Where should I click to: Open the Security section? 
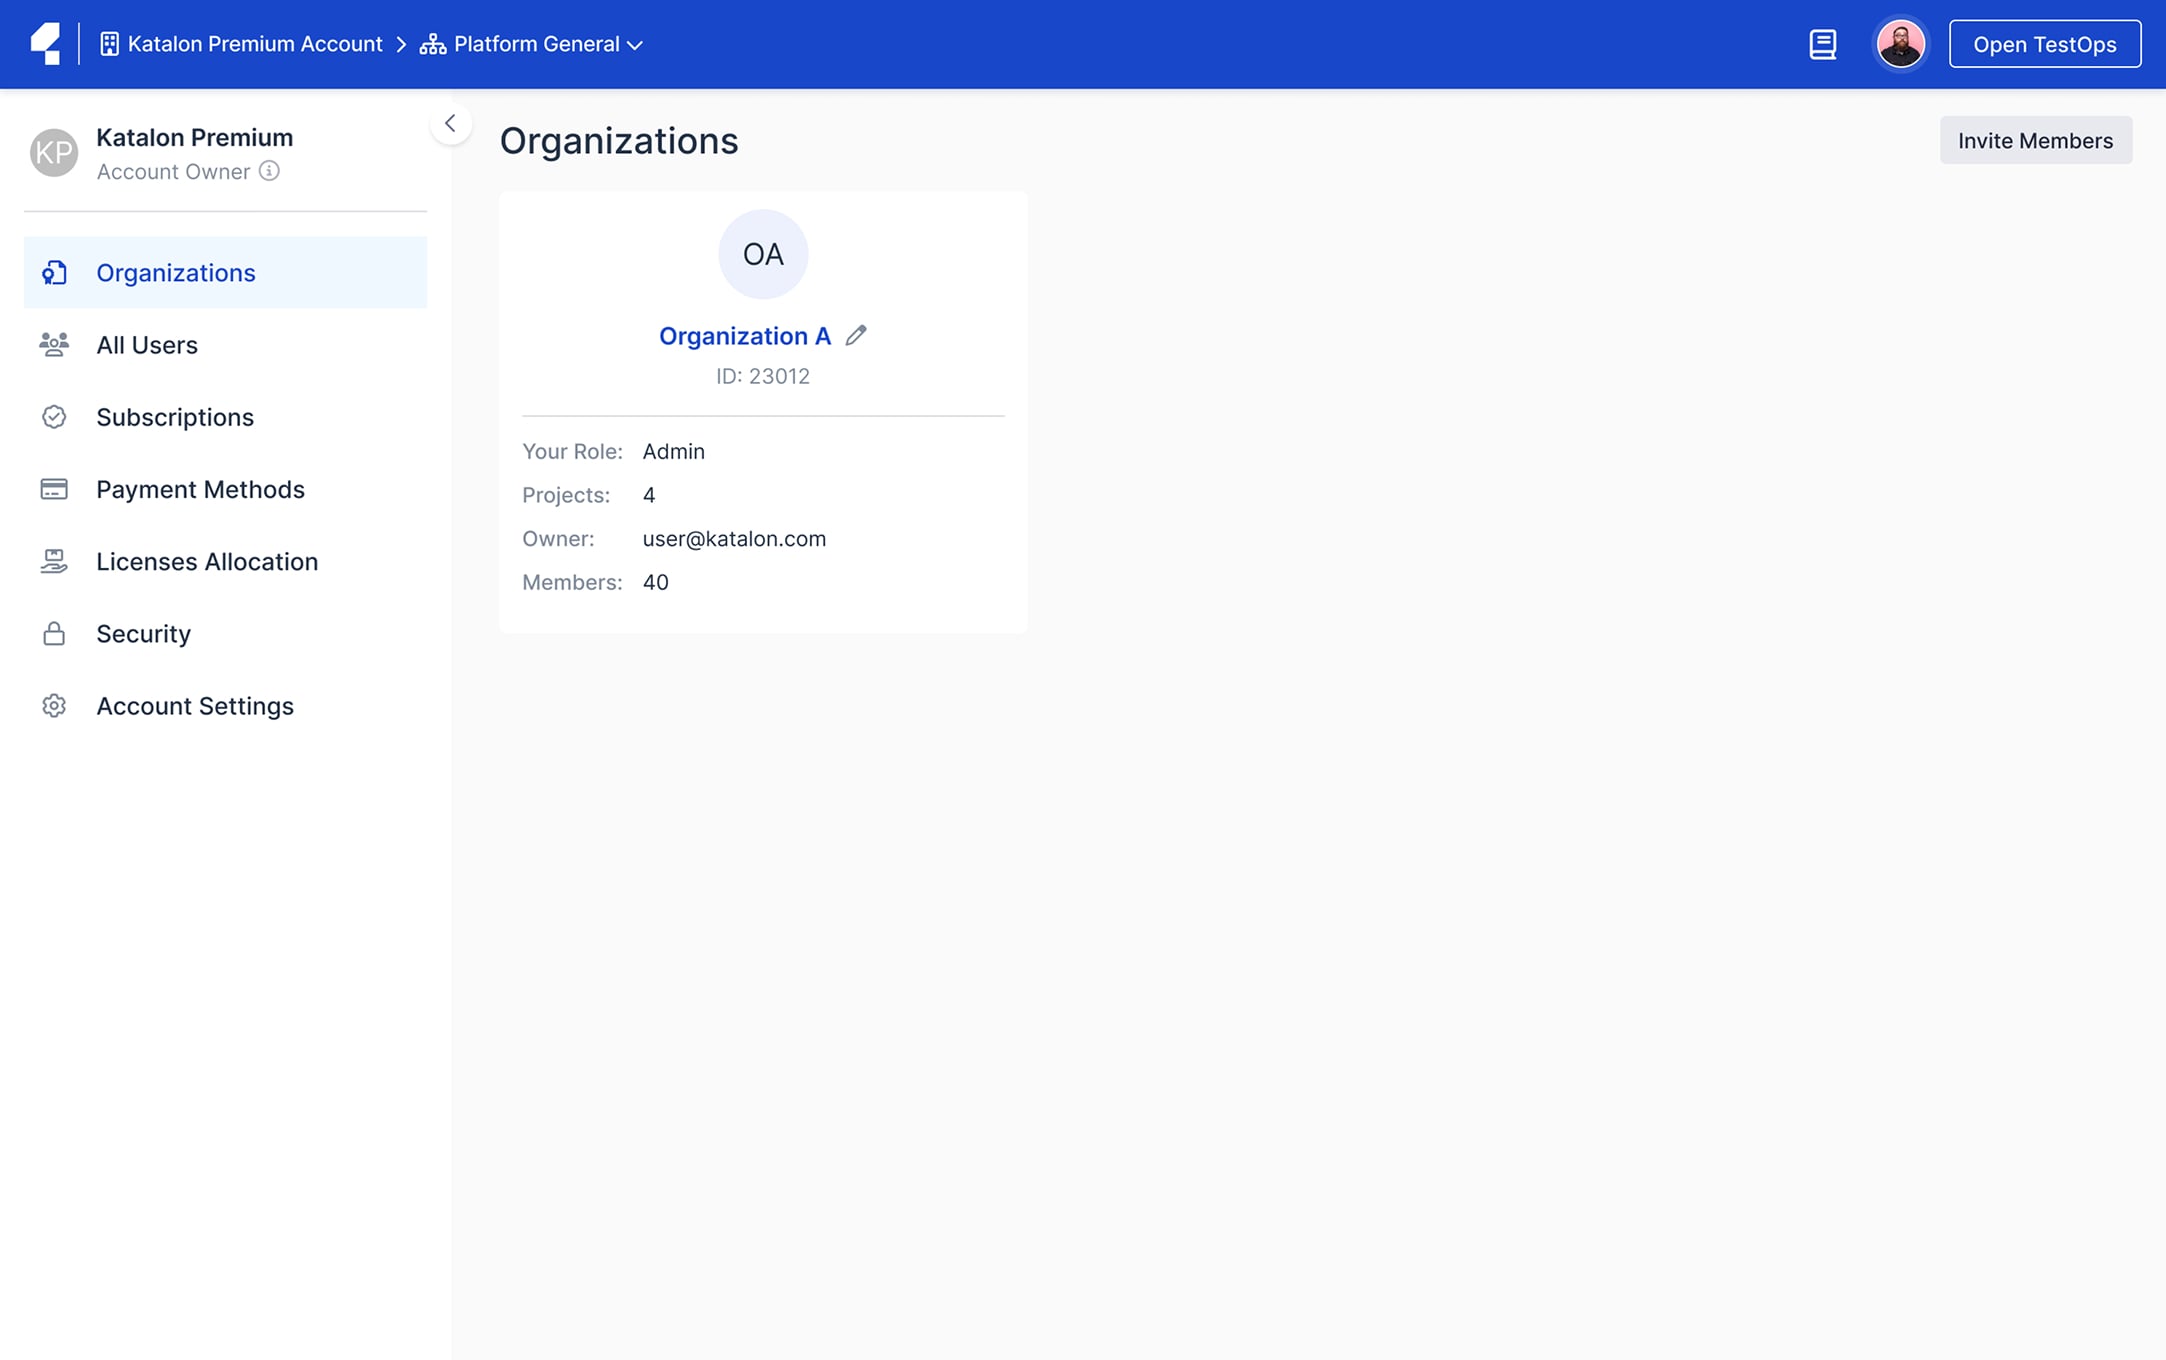pos(225,634)
